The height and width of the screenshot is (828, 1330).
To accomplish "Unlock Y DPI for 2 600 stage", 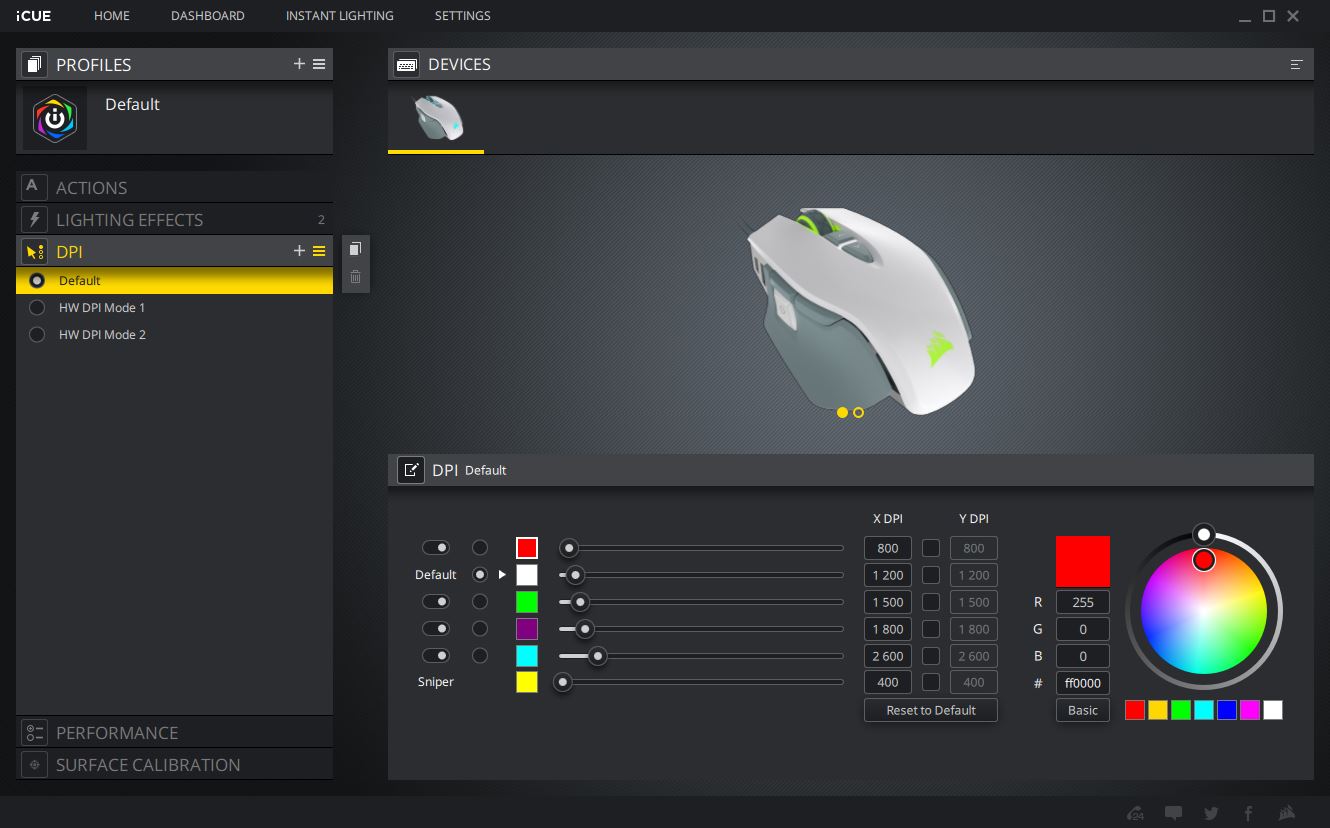I will pos(931,656).
